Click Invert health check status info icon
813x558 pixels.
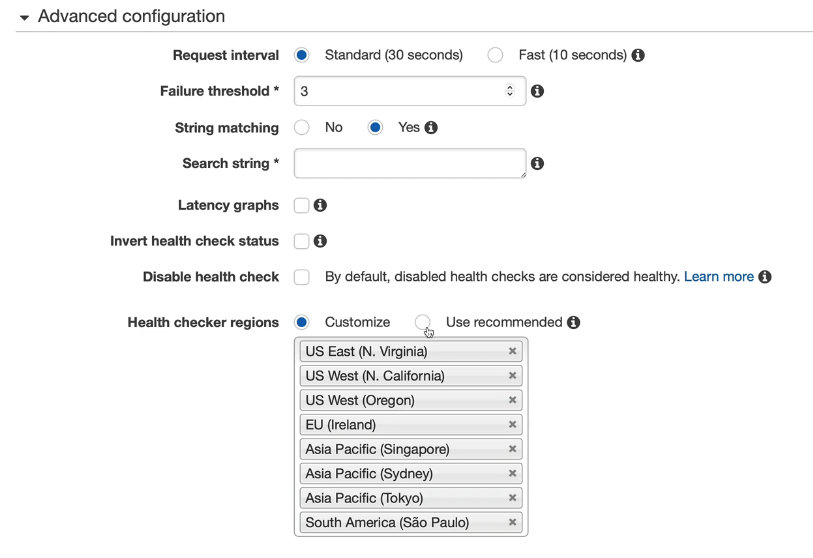tap(320, 241)
